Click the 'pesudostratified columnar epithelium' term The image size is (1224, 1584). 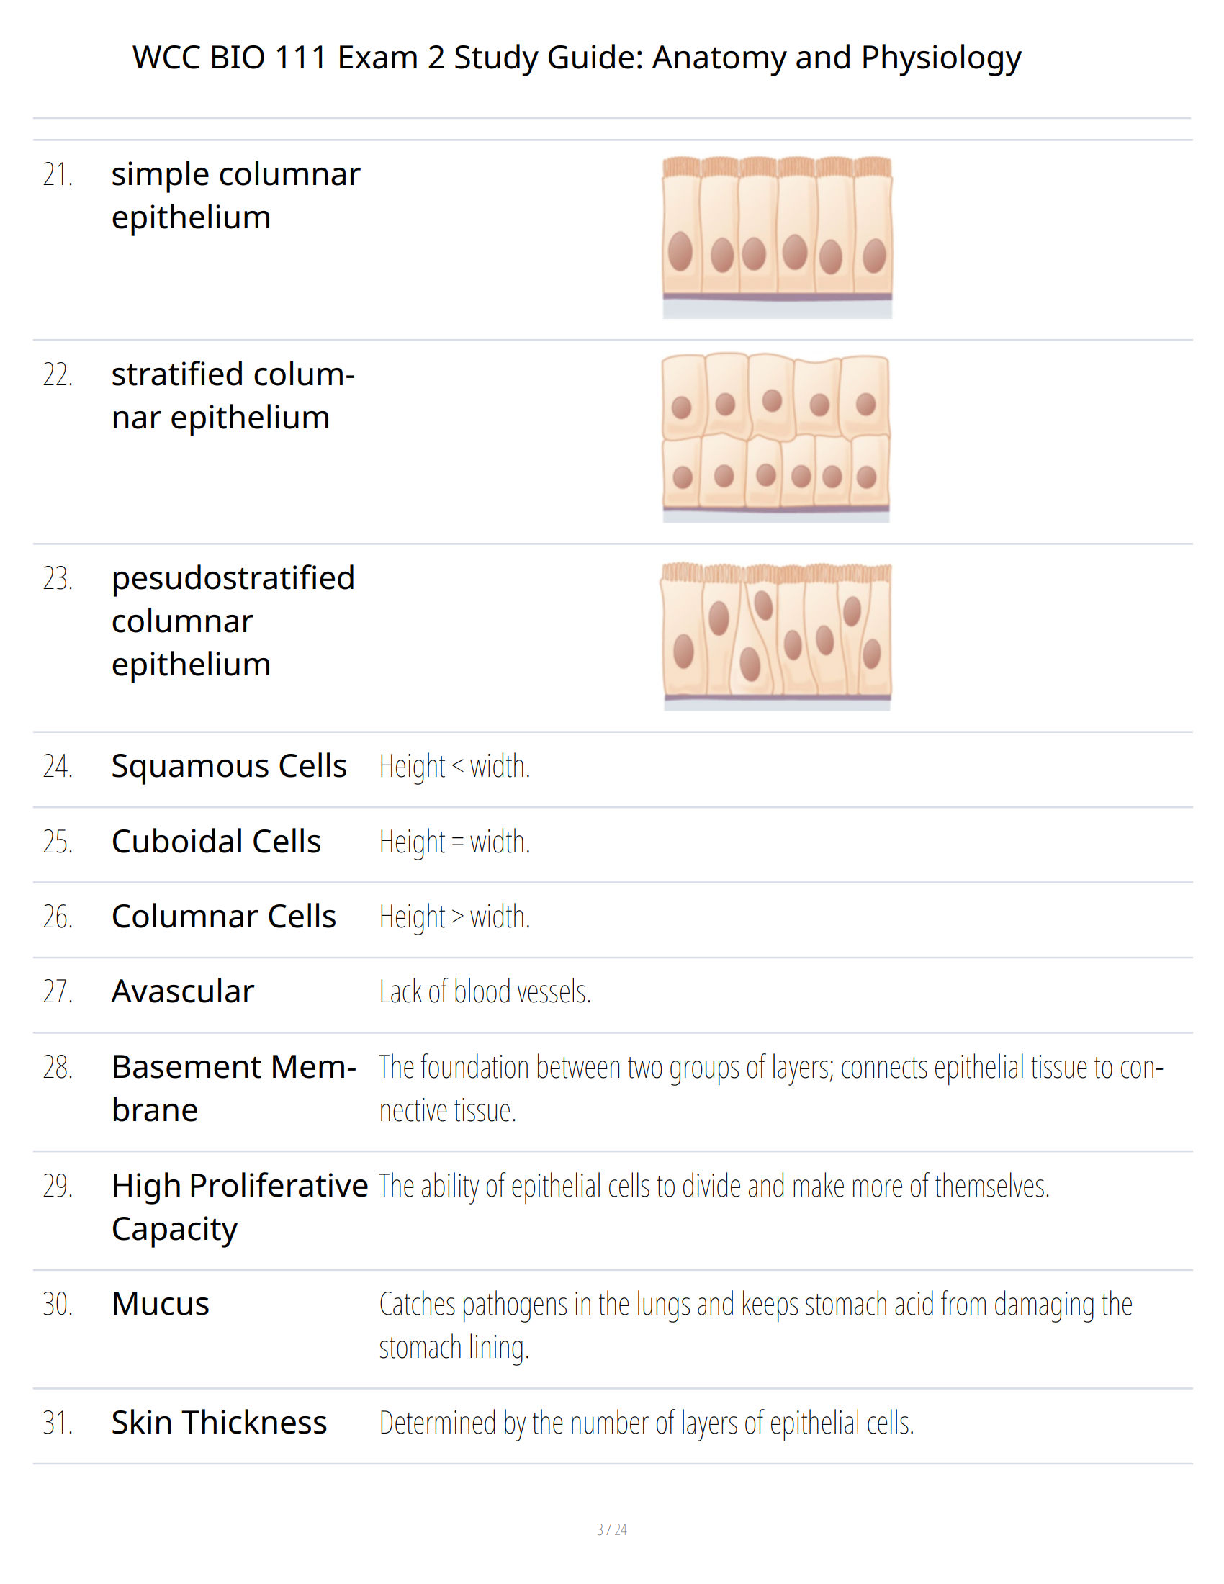pyautogui.click(x=233, y=621)
